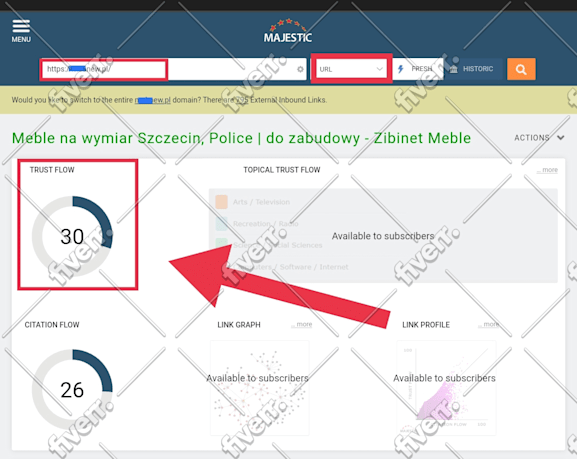Open 'more' link for Topical Trust Flow
Image resolution: width=577 pixels, height=459 pixels.
point(547,170)
